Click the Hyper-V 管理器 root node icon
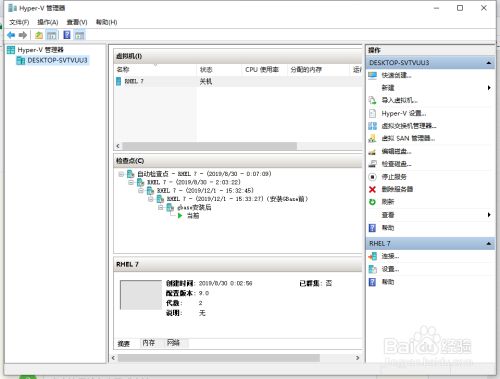Image resolution: width=500 pixels, height=379 pixels. 11,50
